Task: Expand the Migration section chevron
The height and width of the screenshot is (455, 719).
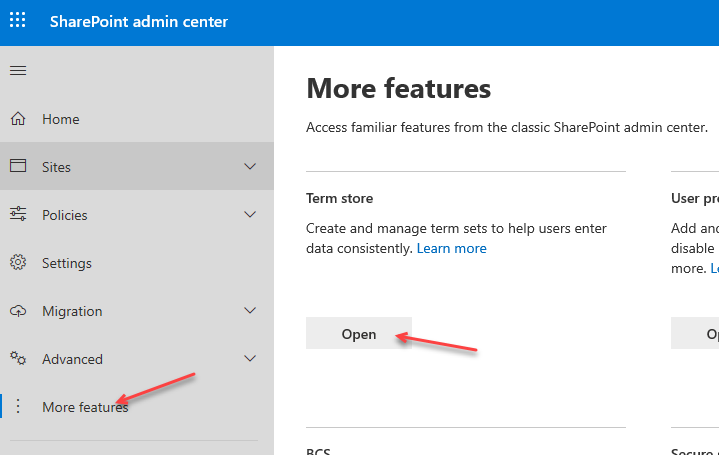Action: [x=250, y=311]
